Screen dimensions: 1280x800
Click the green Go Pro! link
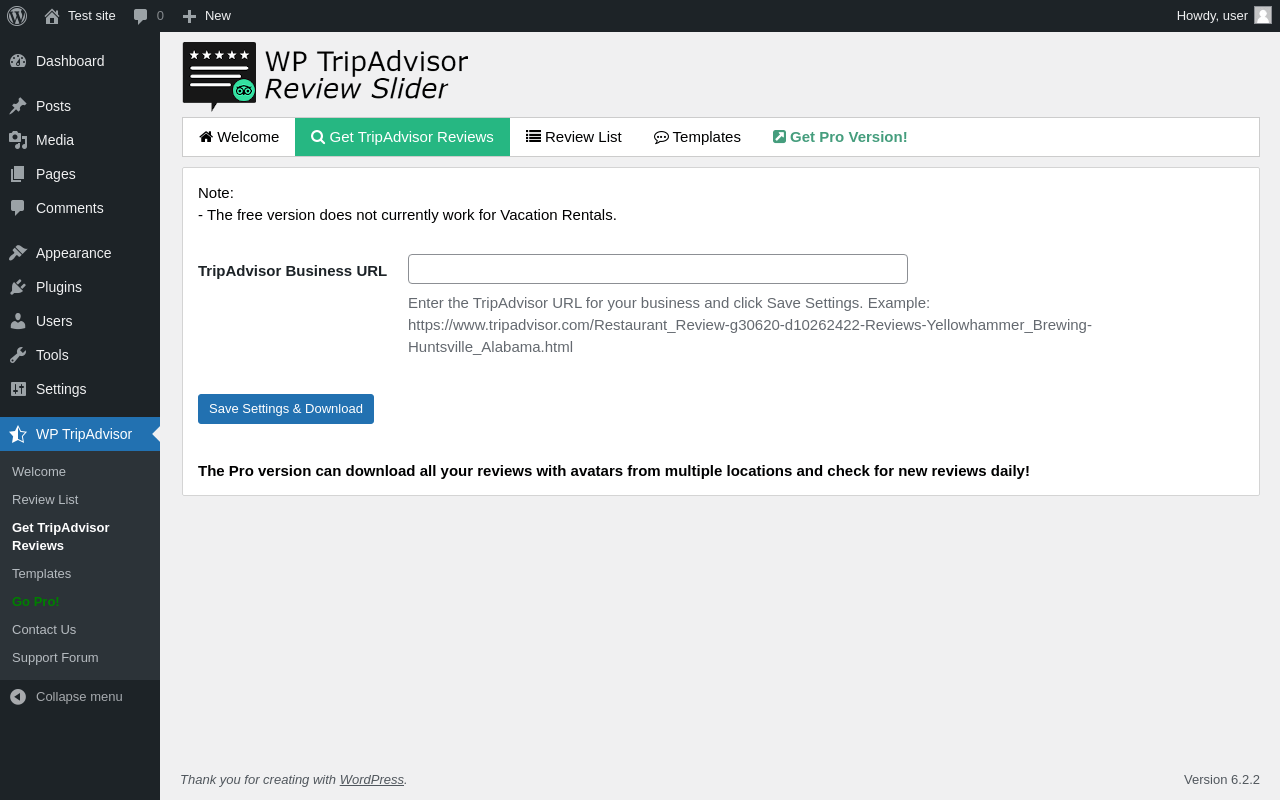point(36,602)
